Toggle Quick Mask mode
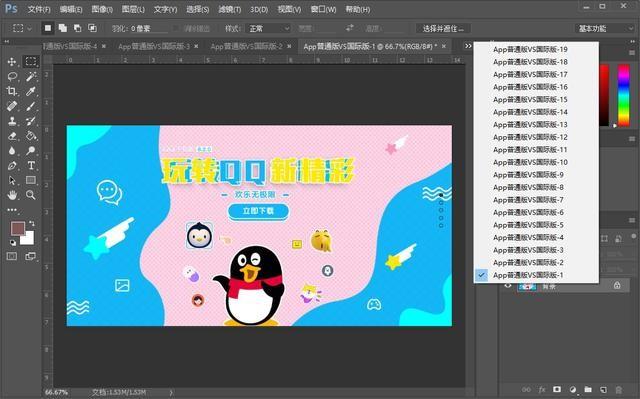Screen dimensions: 640x399 (12, 256)
